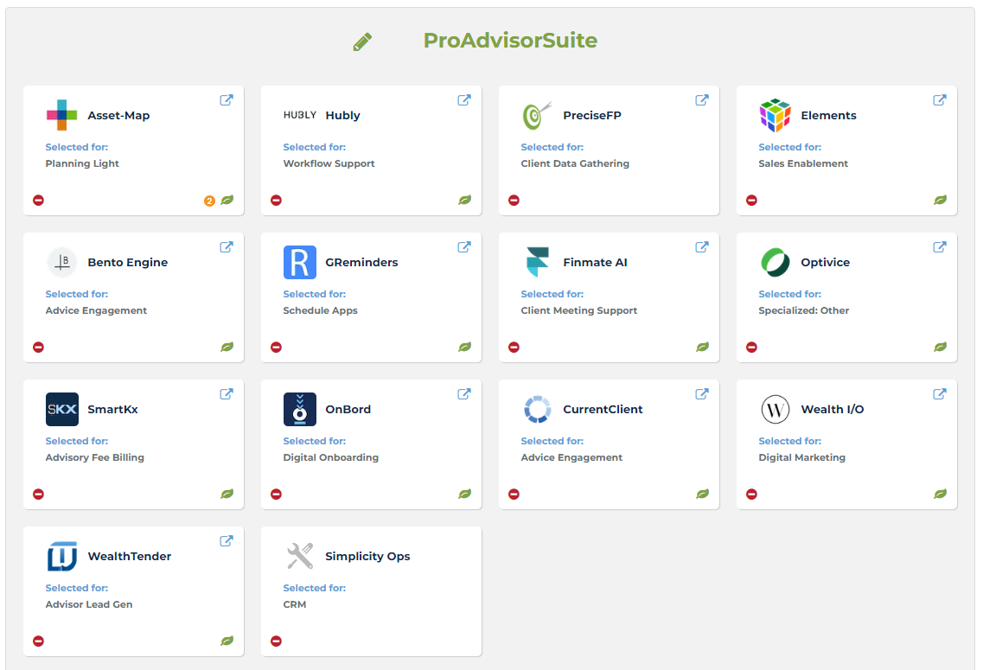Screen dimensions: 983x670
Task: Click the green leaf icon on PreciseFP
Action: (702, 200)
